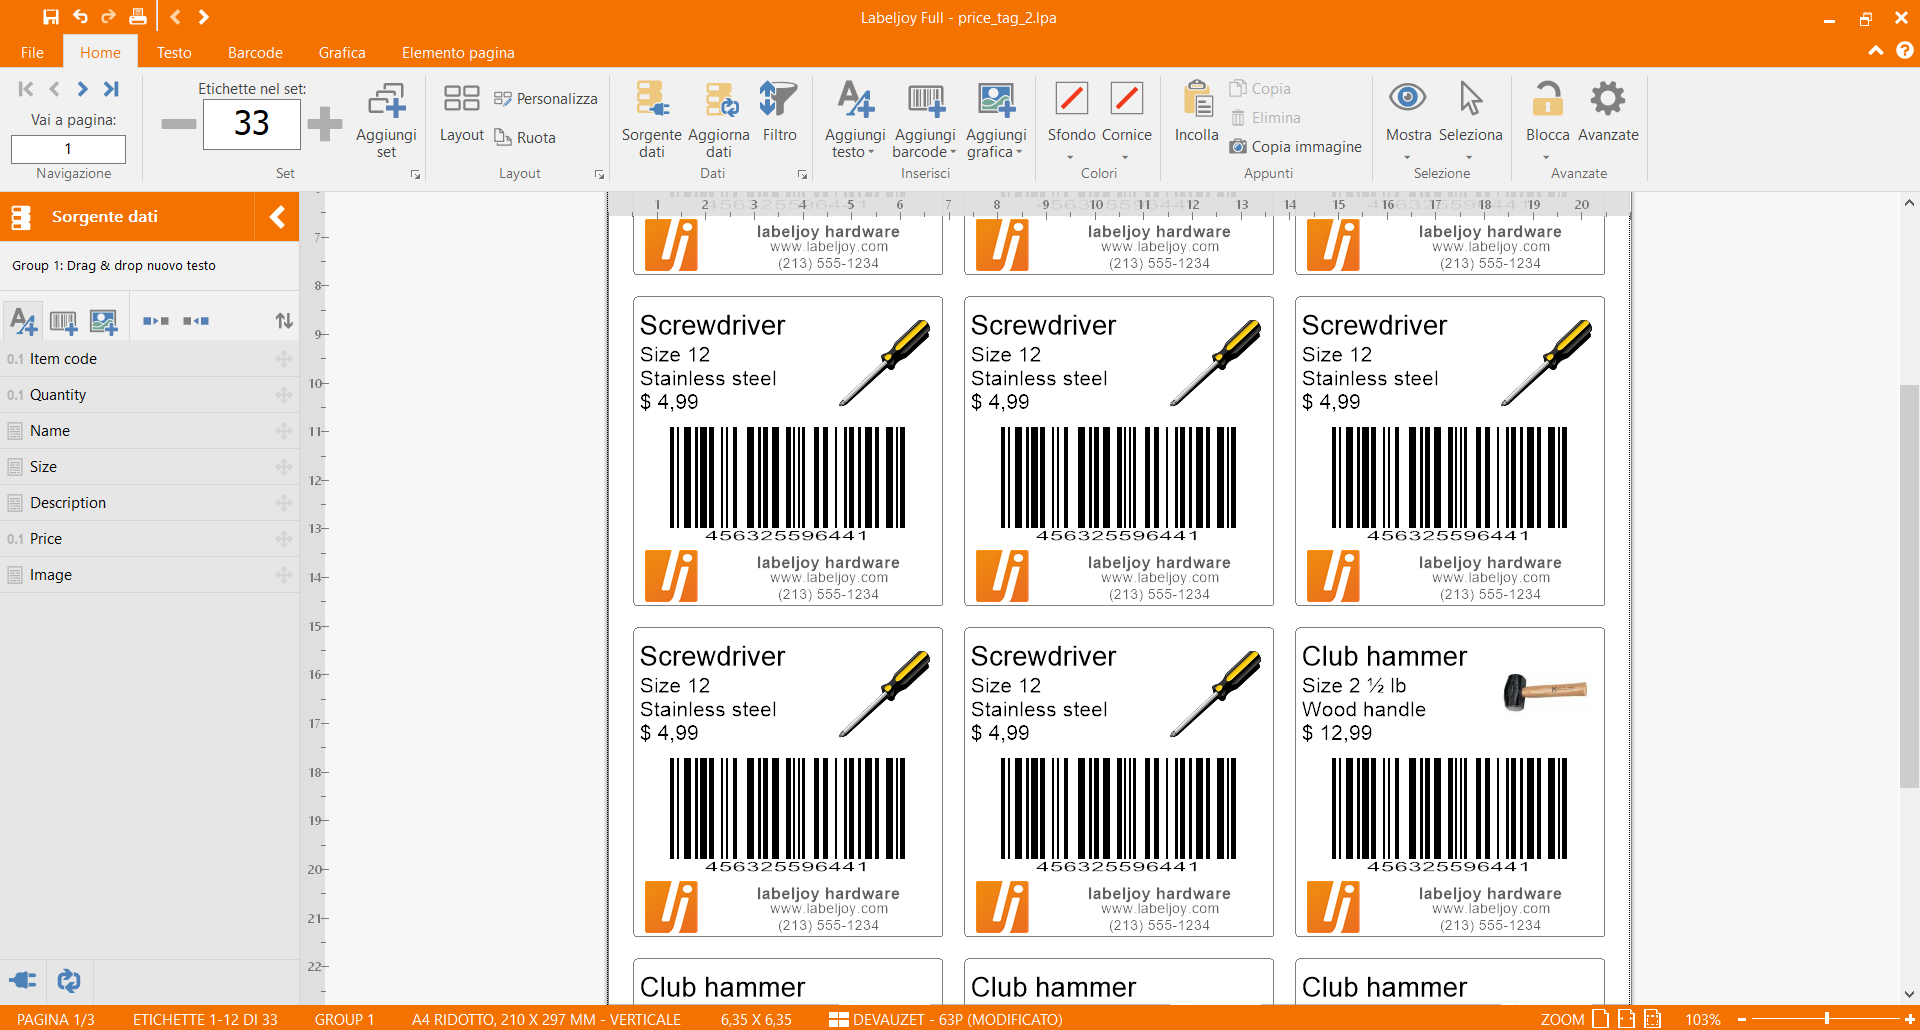Viewport: 1920px width, 1030px height.
Task: Click the Etichette nel set value box
Action: pos(252,124)
